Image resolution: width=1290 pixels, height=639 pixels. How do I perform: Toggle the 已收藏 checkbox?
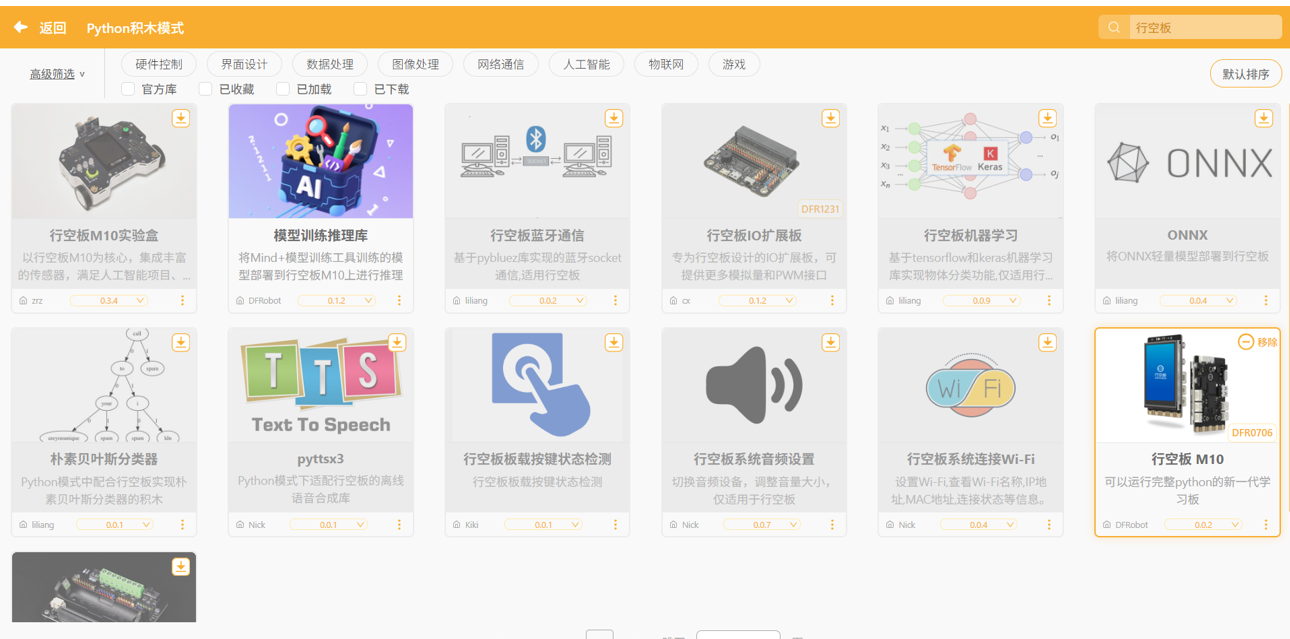point(205,89)
